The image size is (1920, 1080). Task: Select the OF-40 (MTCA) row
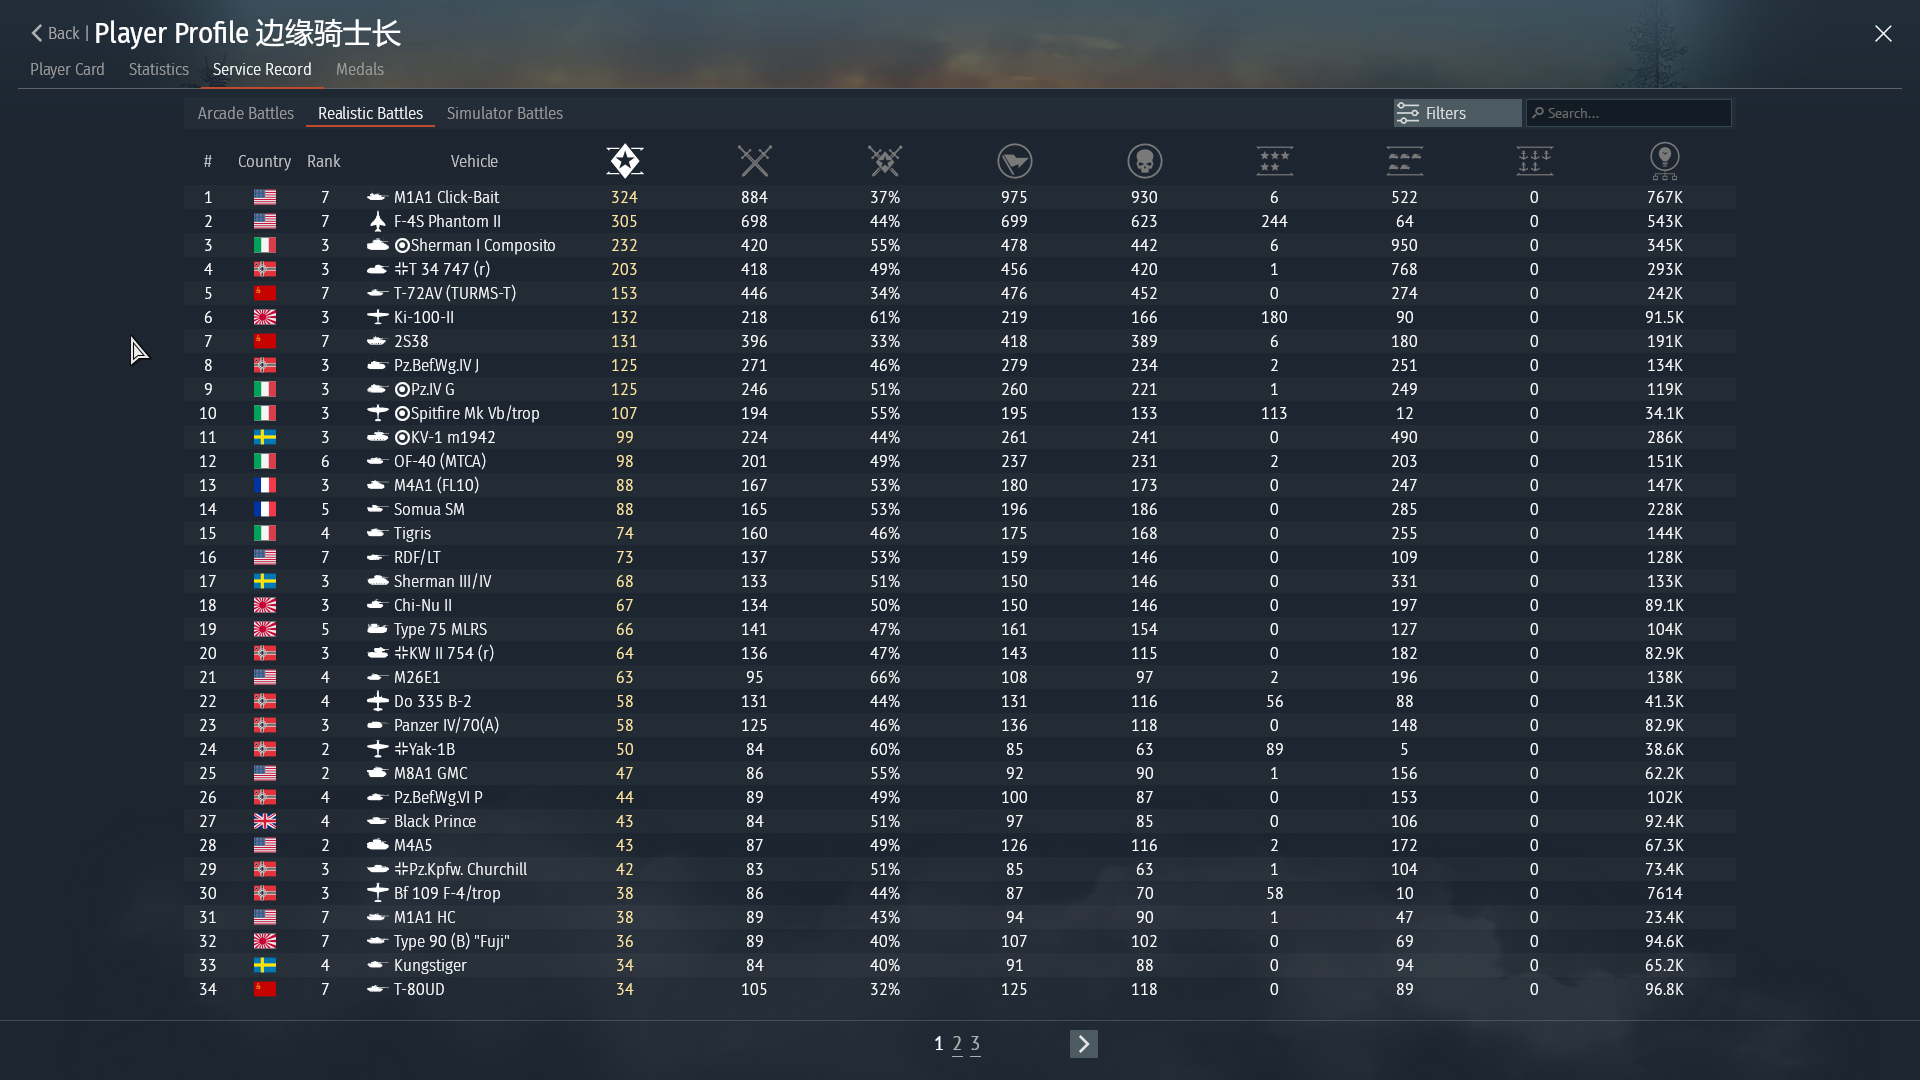pyautogui.click(x=960, y=461)
